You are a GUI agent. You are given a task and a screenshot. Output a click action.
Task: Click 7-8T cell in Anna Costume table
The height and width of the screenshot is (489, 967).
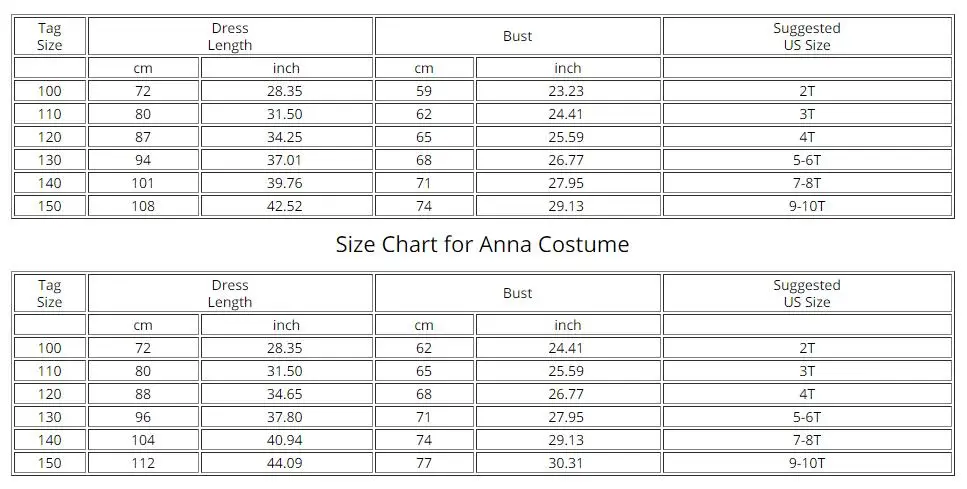coord(806,440)
